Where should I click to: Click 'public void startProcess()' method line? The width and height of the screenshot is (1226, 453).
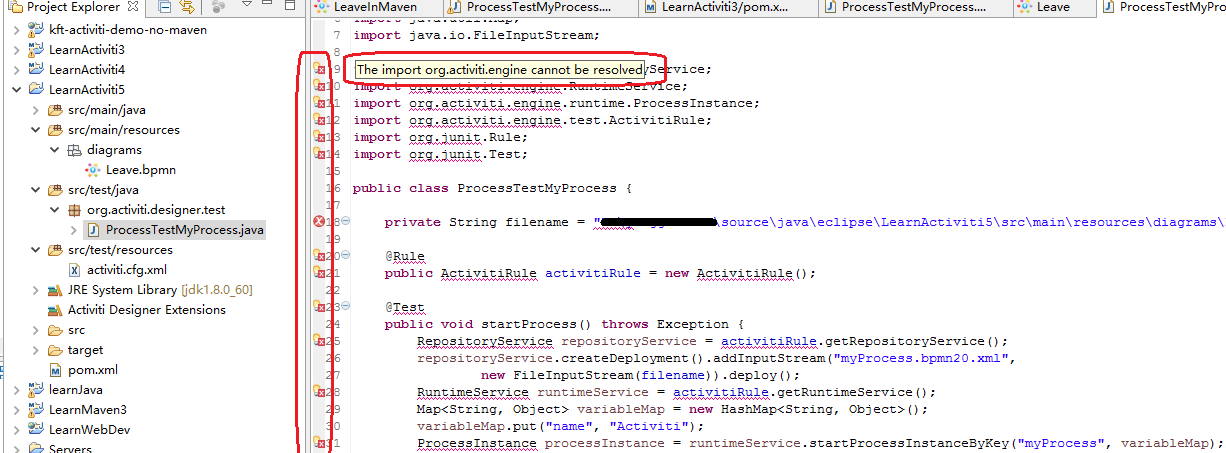tap(564, 324)
